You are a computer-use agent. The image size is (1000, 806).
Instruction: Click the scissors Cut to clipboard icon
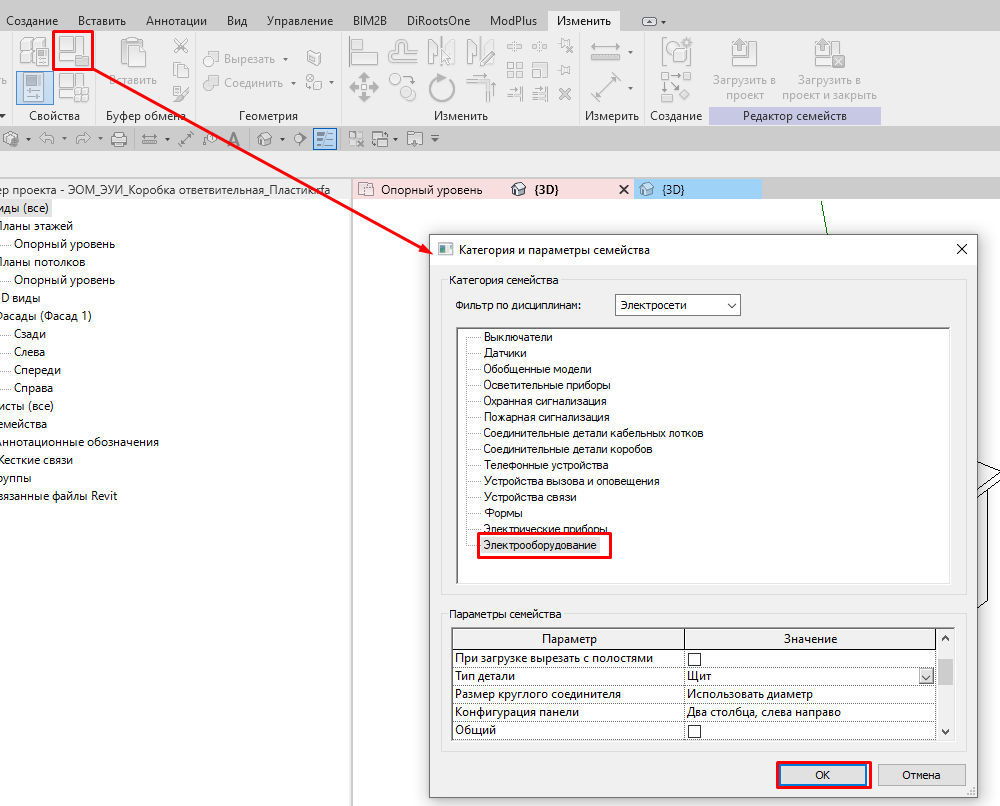(x=181, y=46)
